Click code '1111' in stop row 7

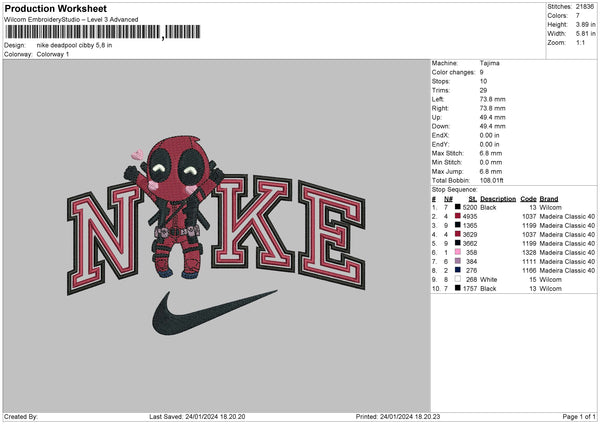(529, 261)
